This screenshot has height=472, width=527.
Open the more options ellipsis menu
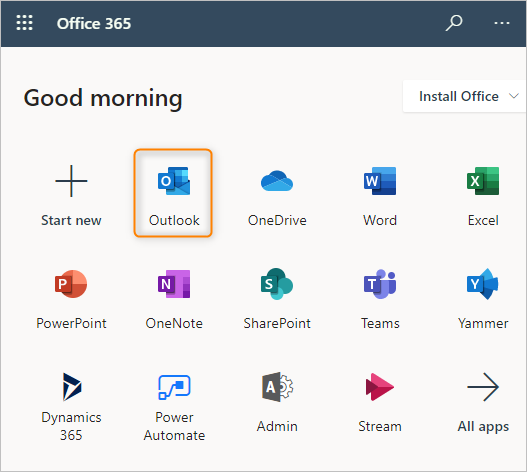501,23
